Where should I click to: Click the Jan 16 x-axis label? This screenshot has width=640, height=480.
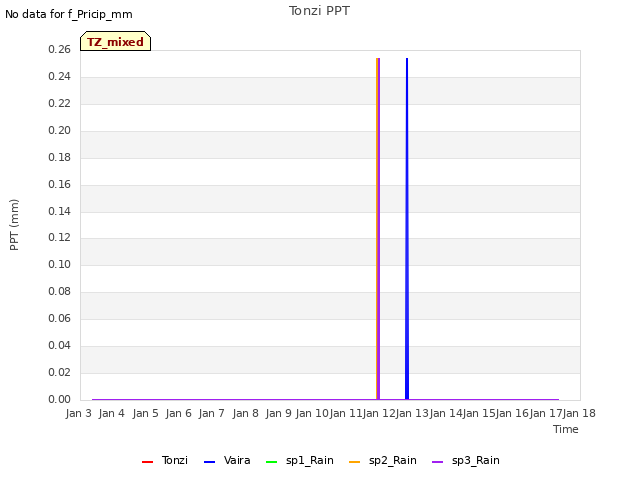[x=513, y=413]
